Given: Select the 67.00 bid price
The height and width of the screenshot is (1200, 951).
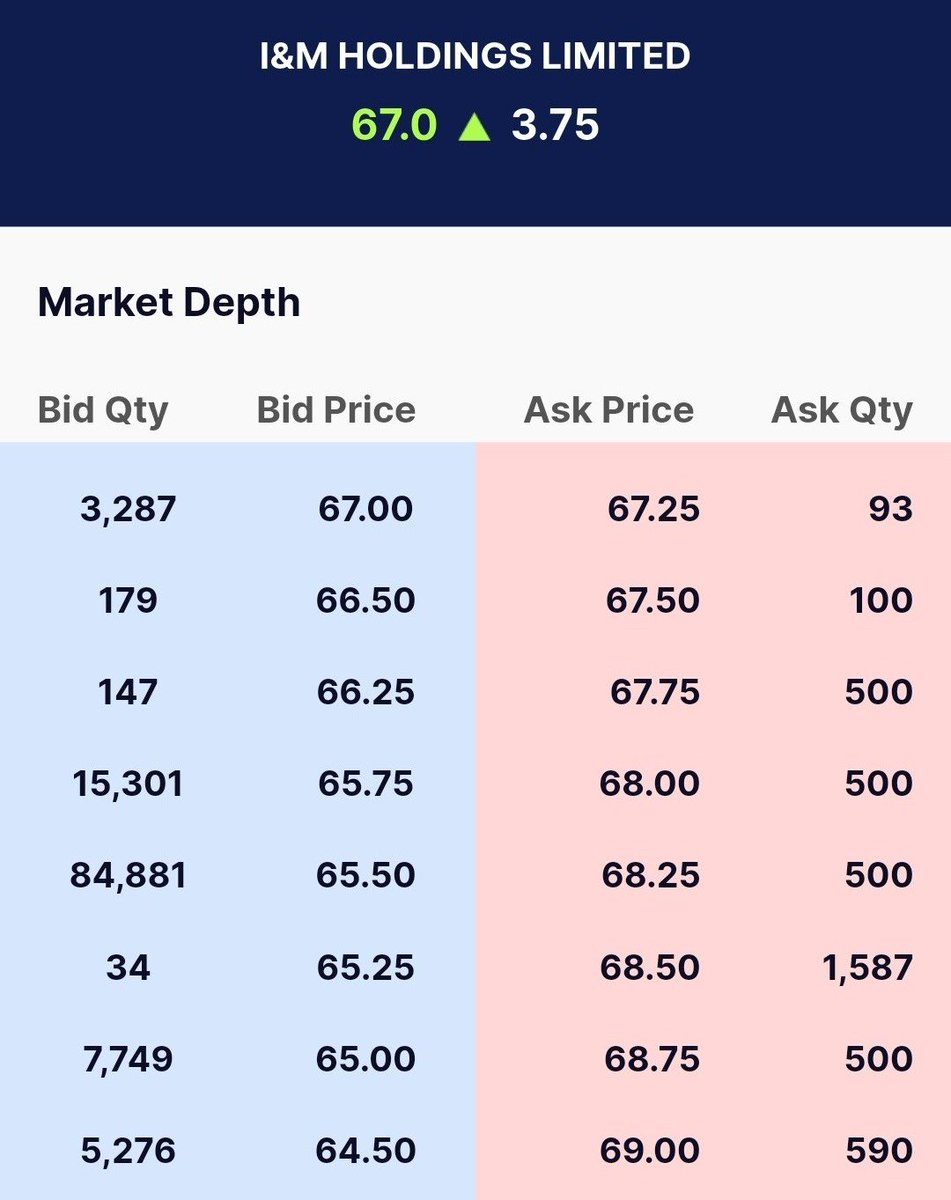Looking at the screenshot, I should click(365, 509).
